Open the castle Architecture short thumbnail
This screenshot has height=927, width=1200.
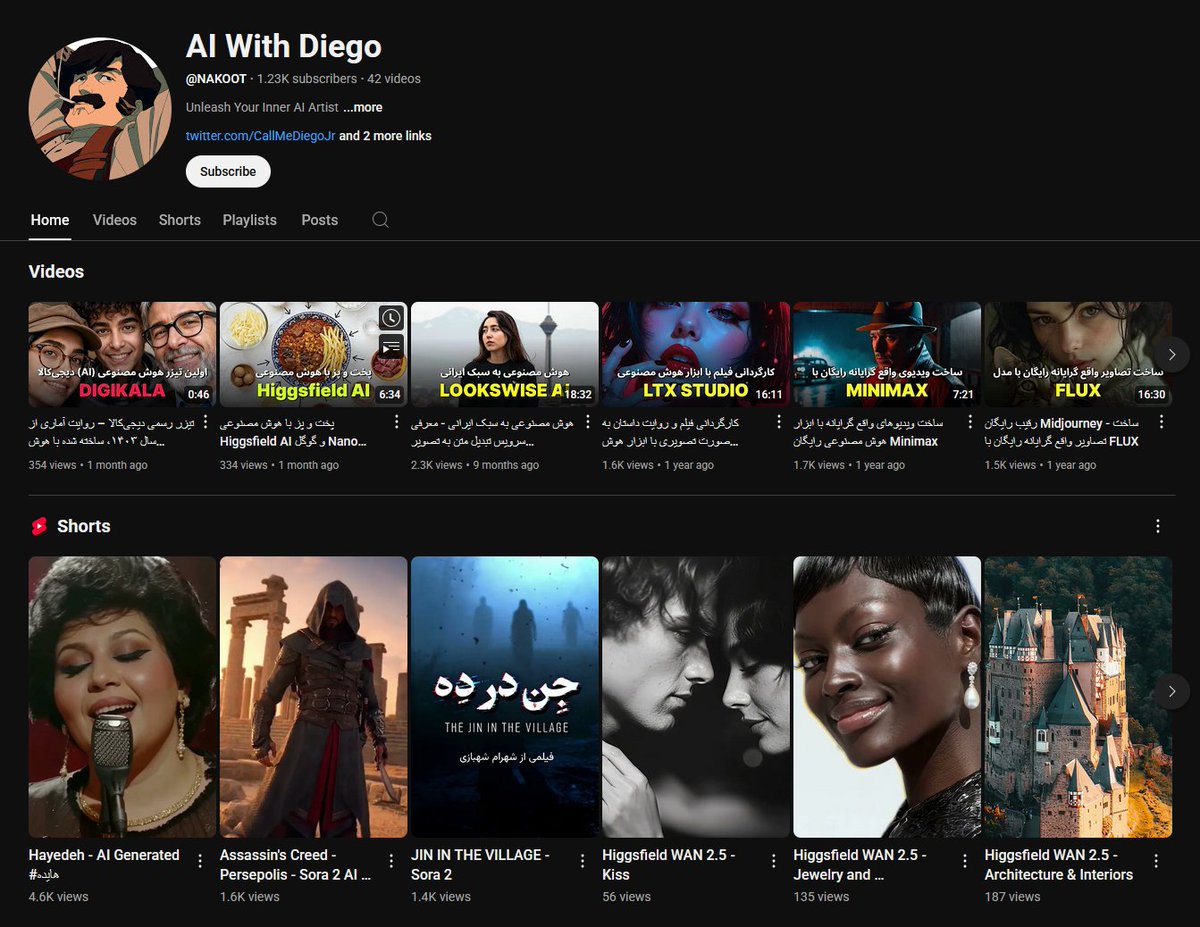coord(1078,697)
